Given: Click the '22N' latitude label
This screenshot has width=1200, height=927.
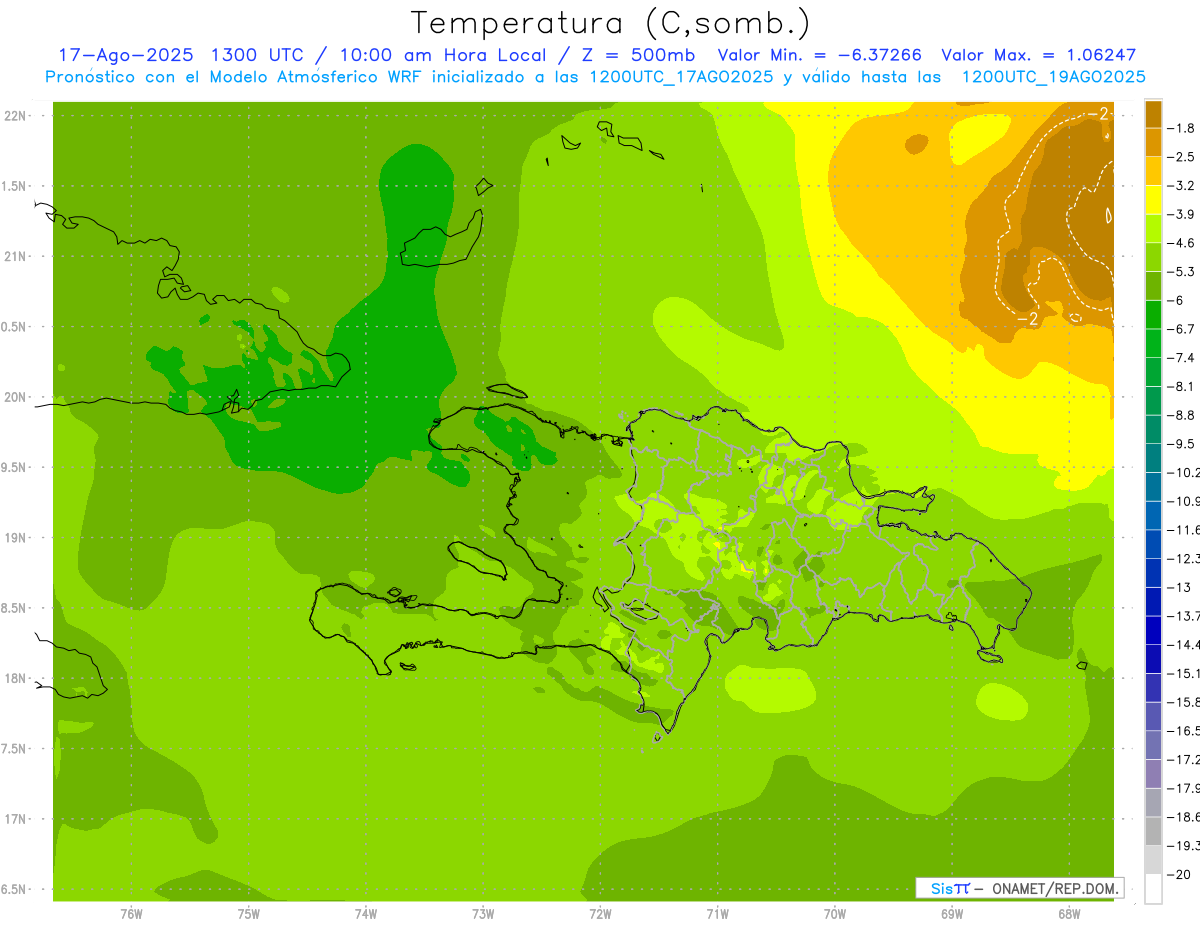Looking at the screenshot, I should click(x=15, y=116).
